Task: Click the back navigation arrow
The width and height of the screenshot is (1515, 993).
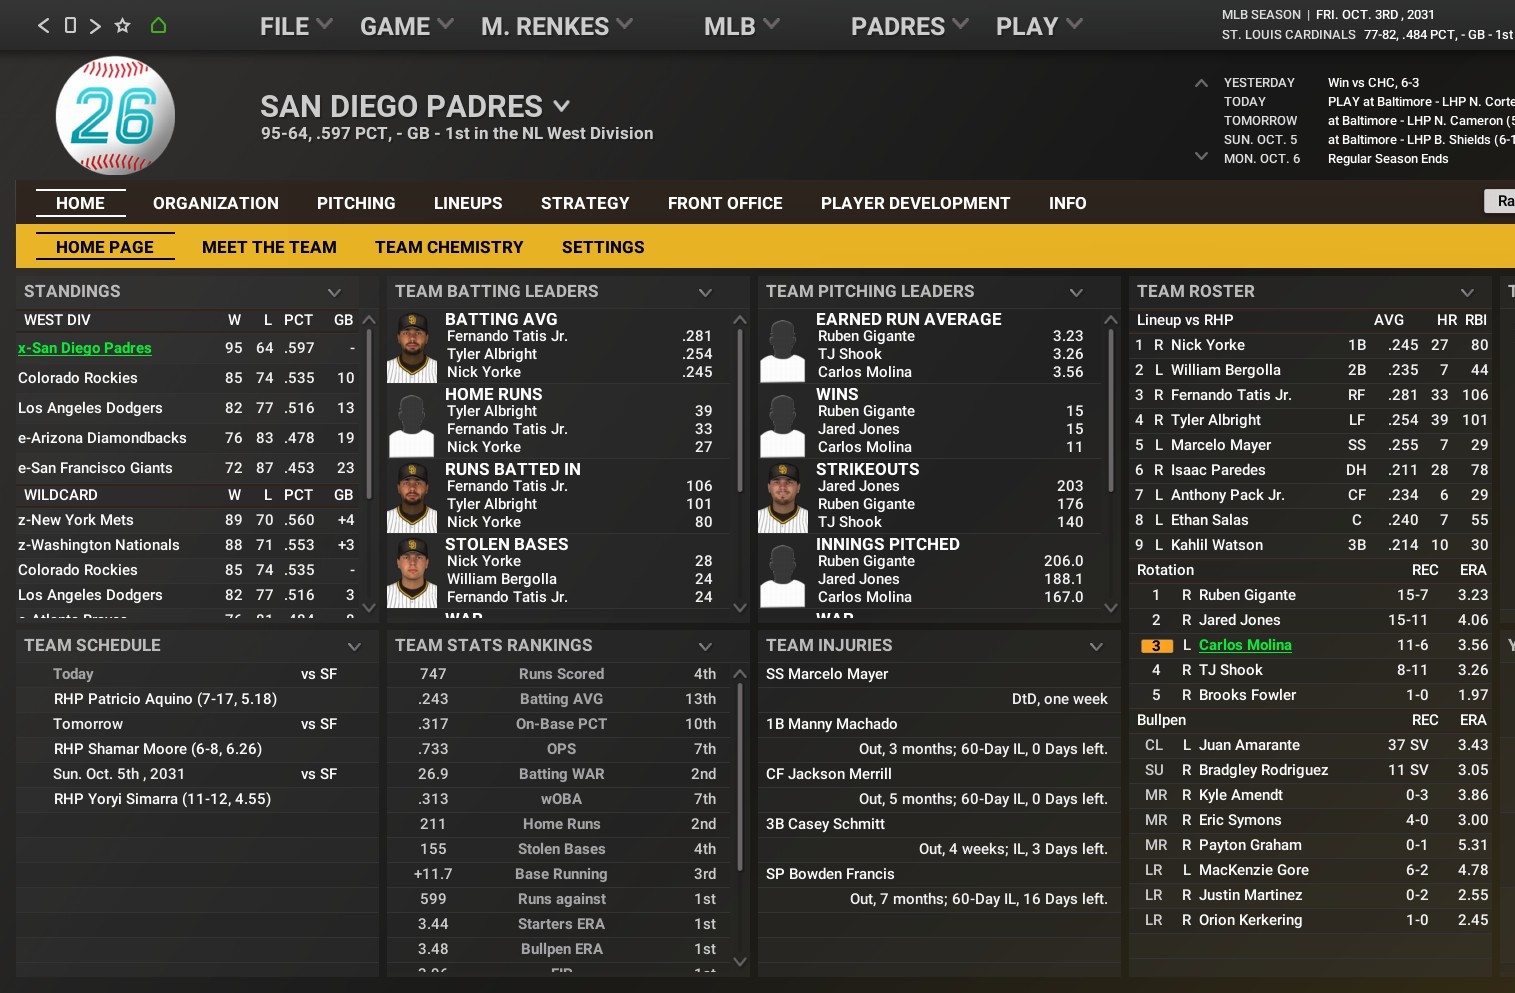Action: click(43, 26)
